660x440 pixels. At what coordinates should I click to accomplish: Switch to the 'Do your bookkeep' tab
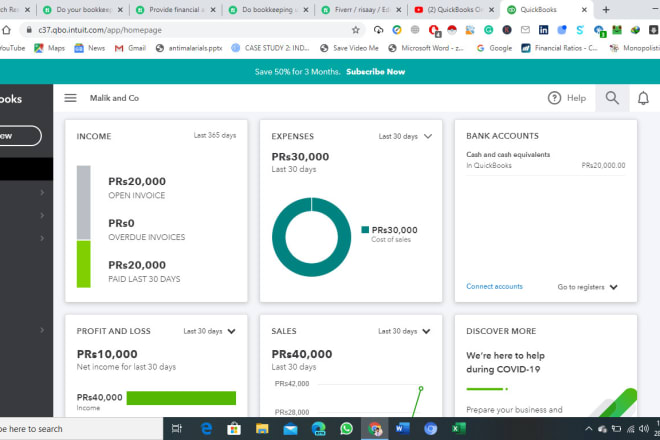[81, 9]
